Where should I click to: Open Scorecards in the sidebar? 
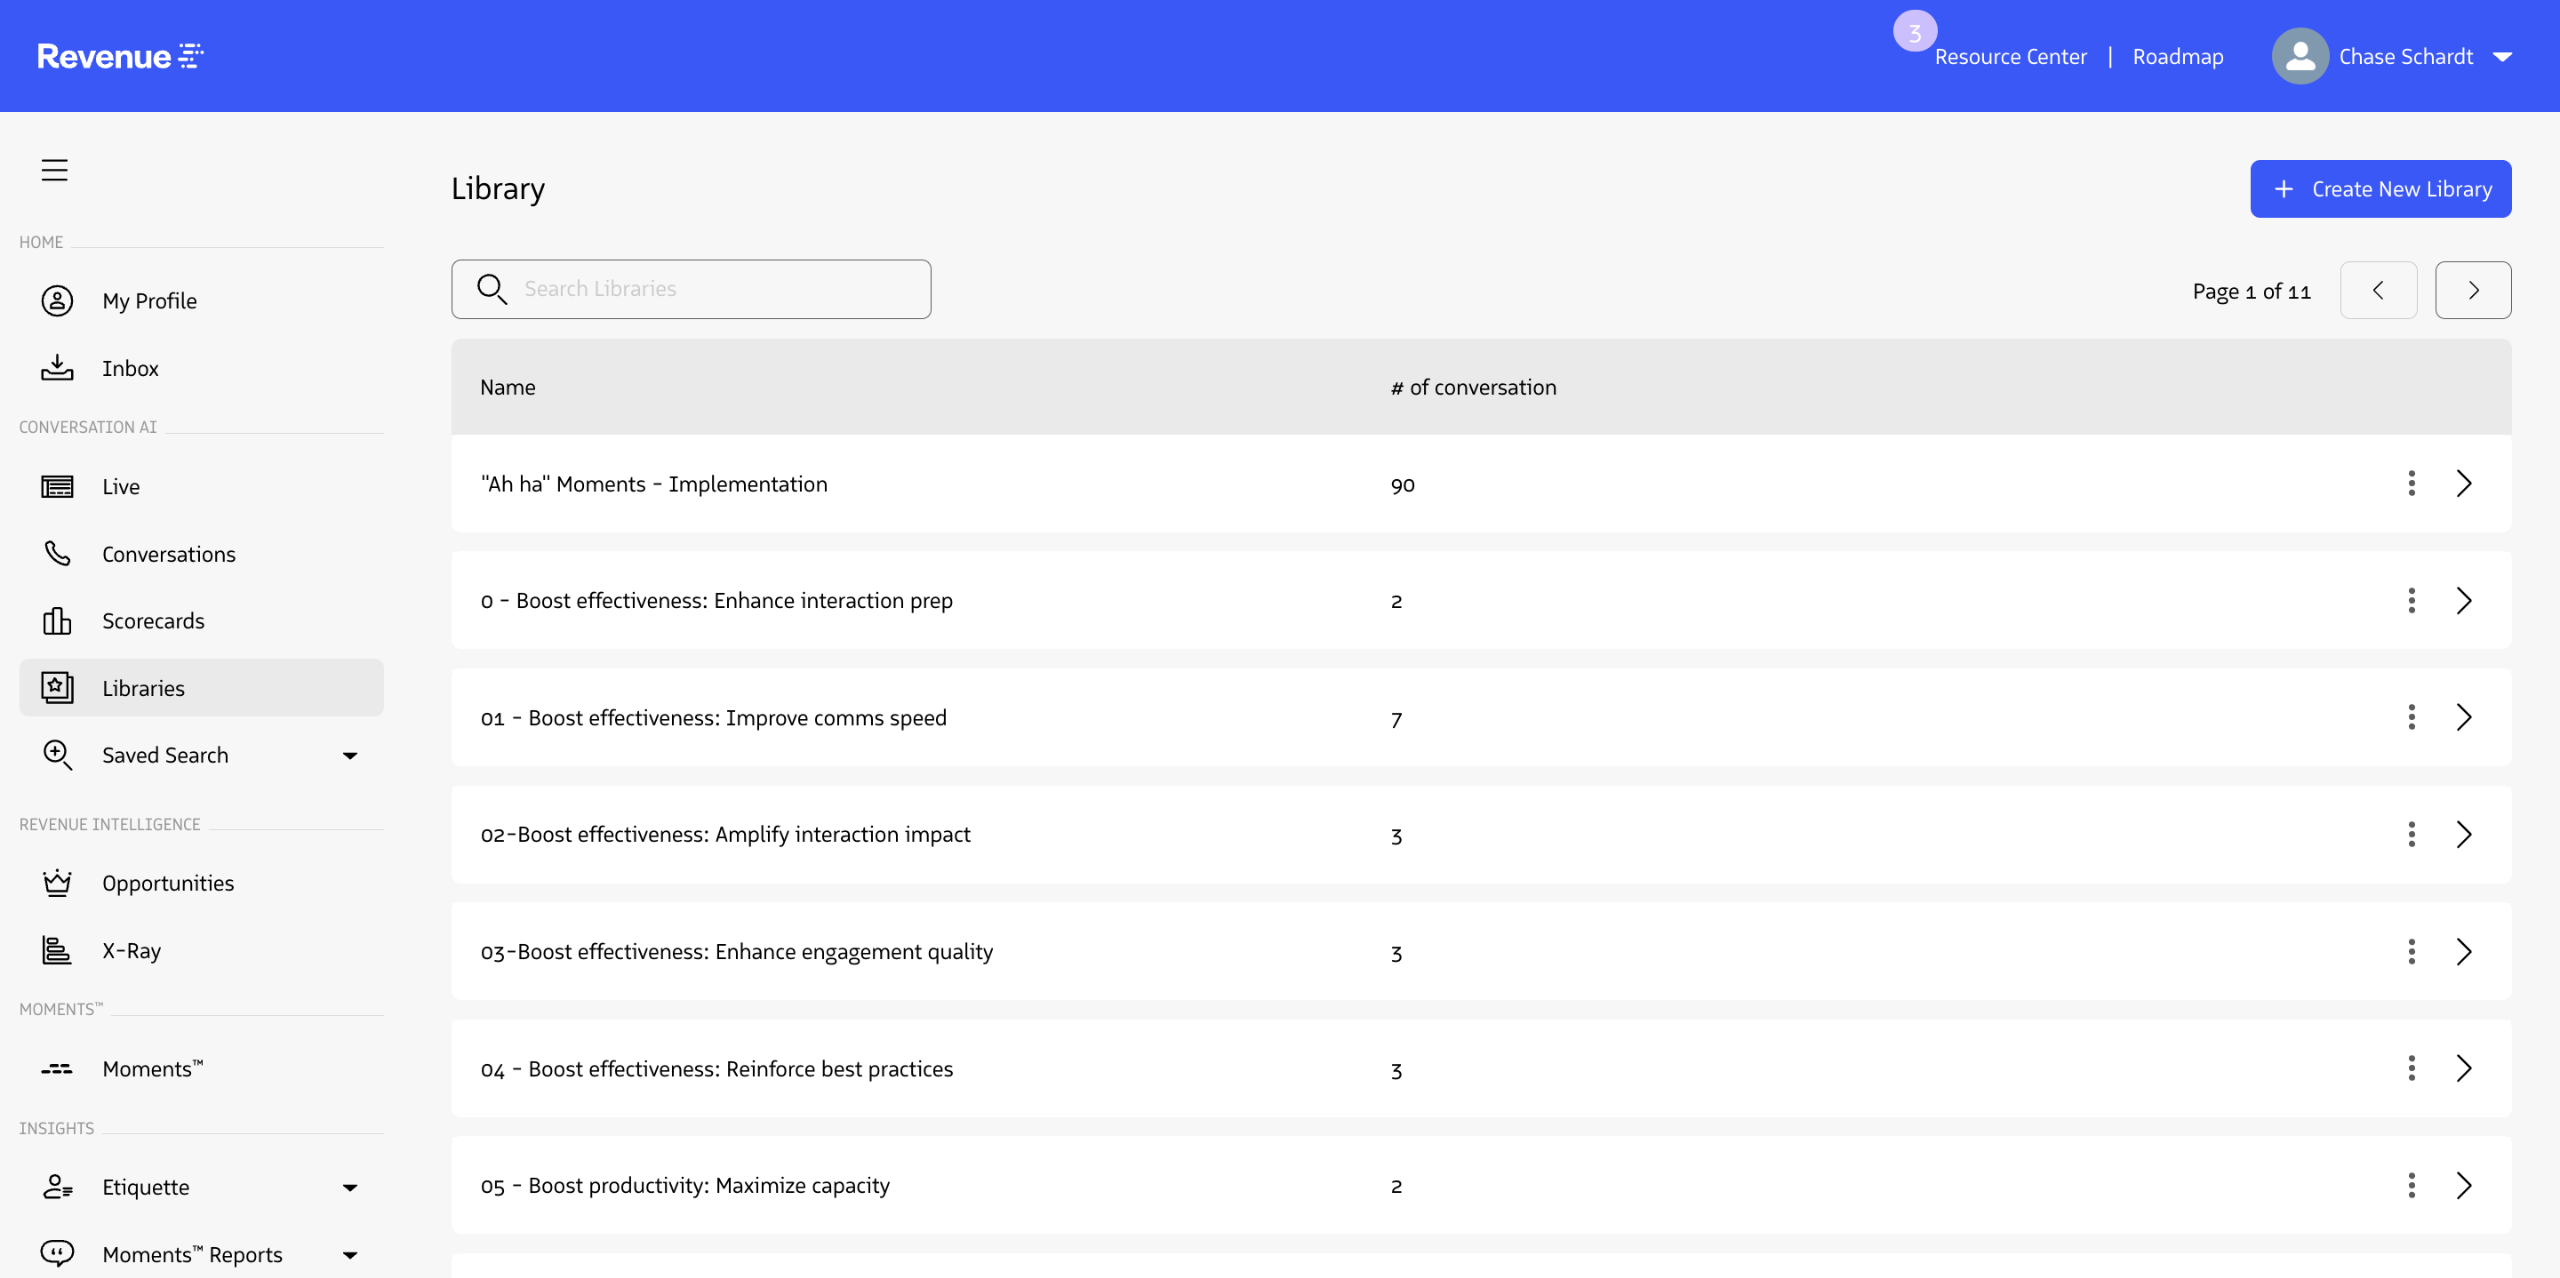point(153,621)
